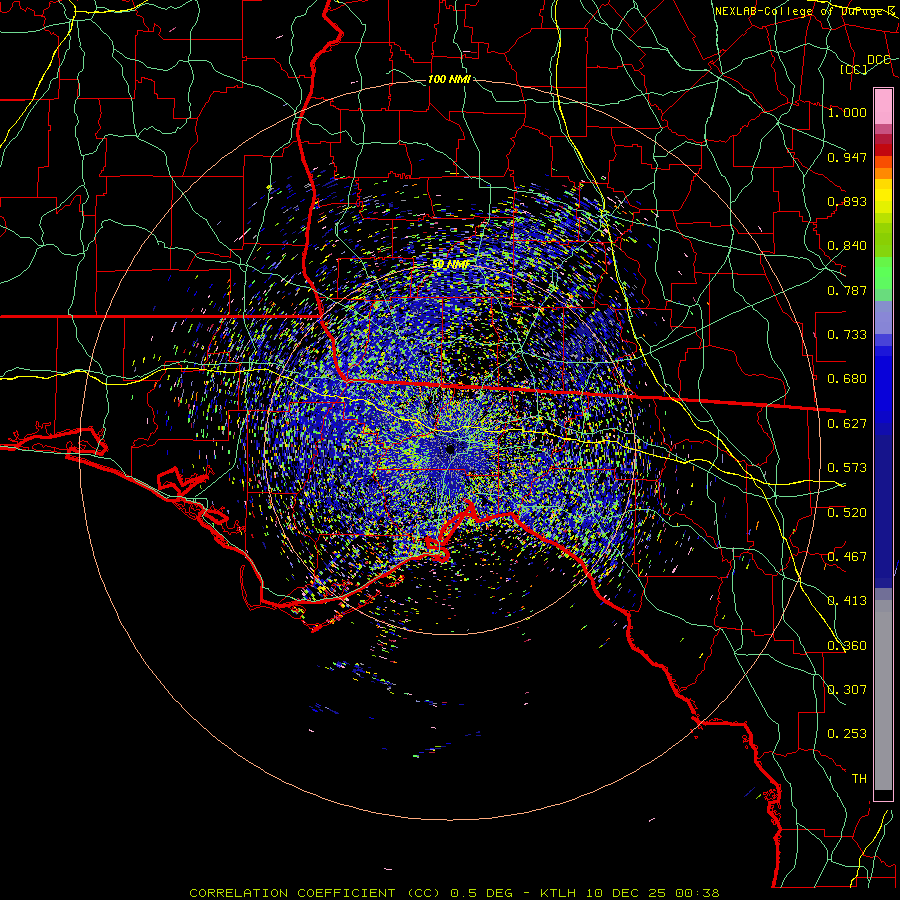The image size is (900, 900).
Task: Click the 100 NMI range ring label
Action: [x=449, y=79]
